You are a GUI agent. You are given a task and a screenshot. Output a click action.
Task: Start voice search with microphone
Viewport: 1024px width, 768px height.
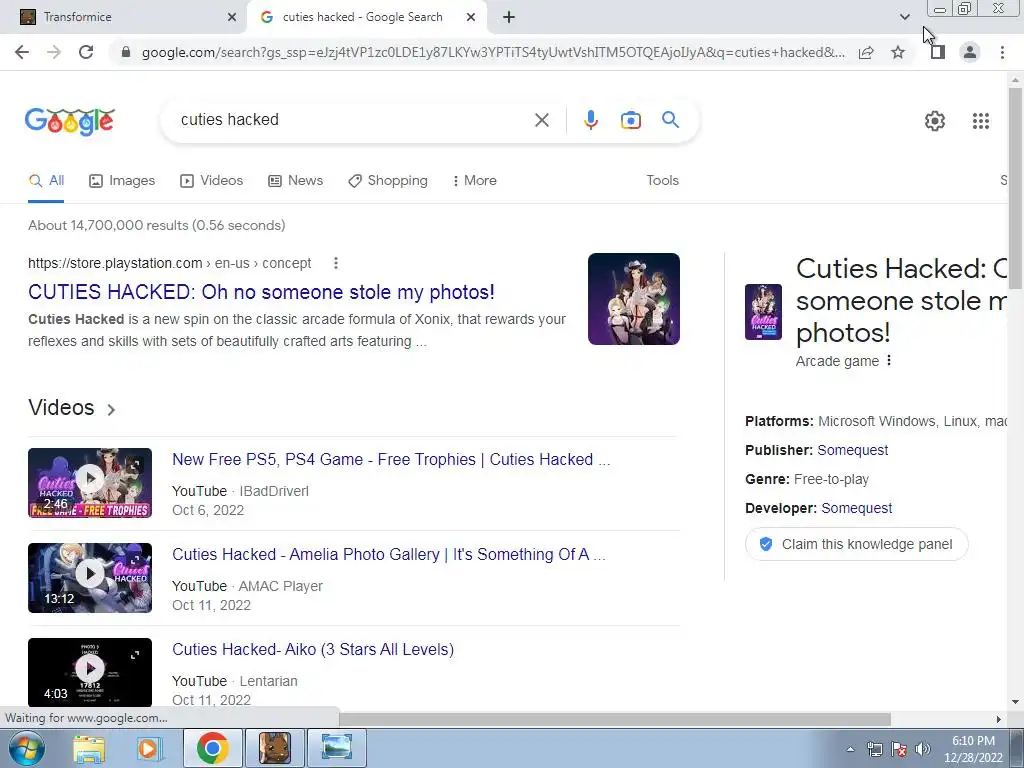point(590,120)
